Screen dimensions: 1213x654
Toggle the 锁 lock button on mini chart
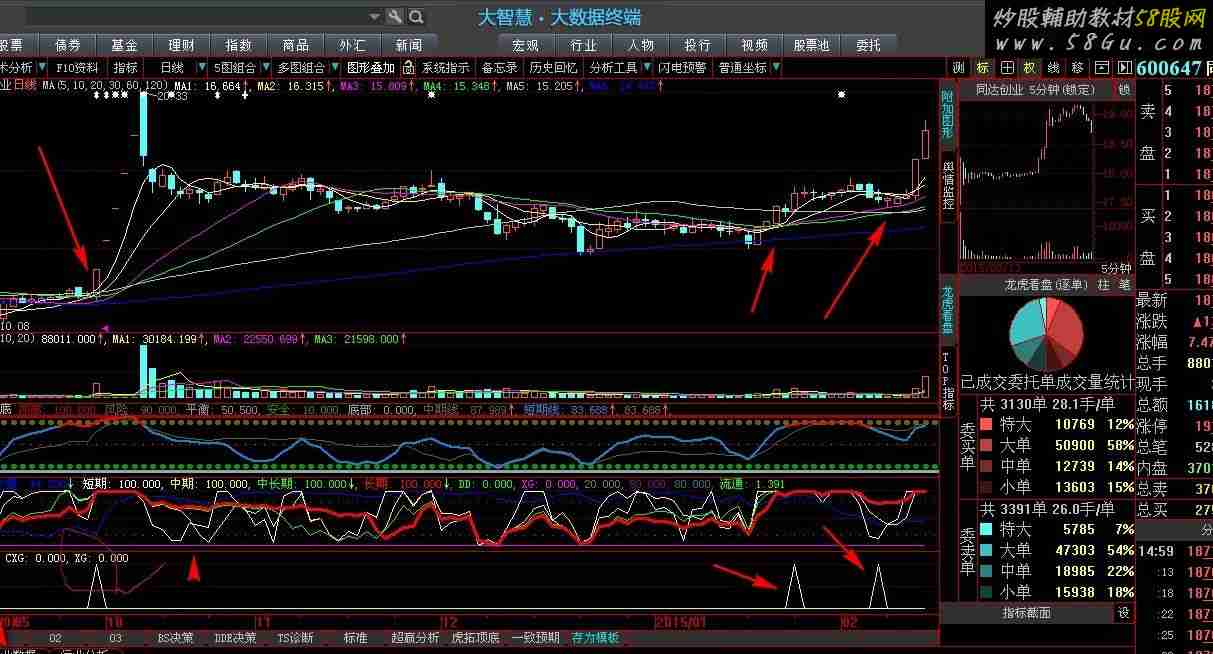pos(1123,89)
